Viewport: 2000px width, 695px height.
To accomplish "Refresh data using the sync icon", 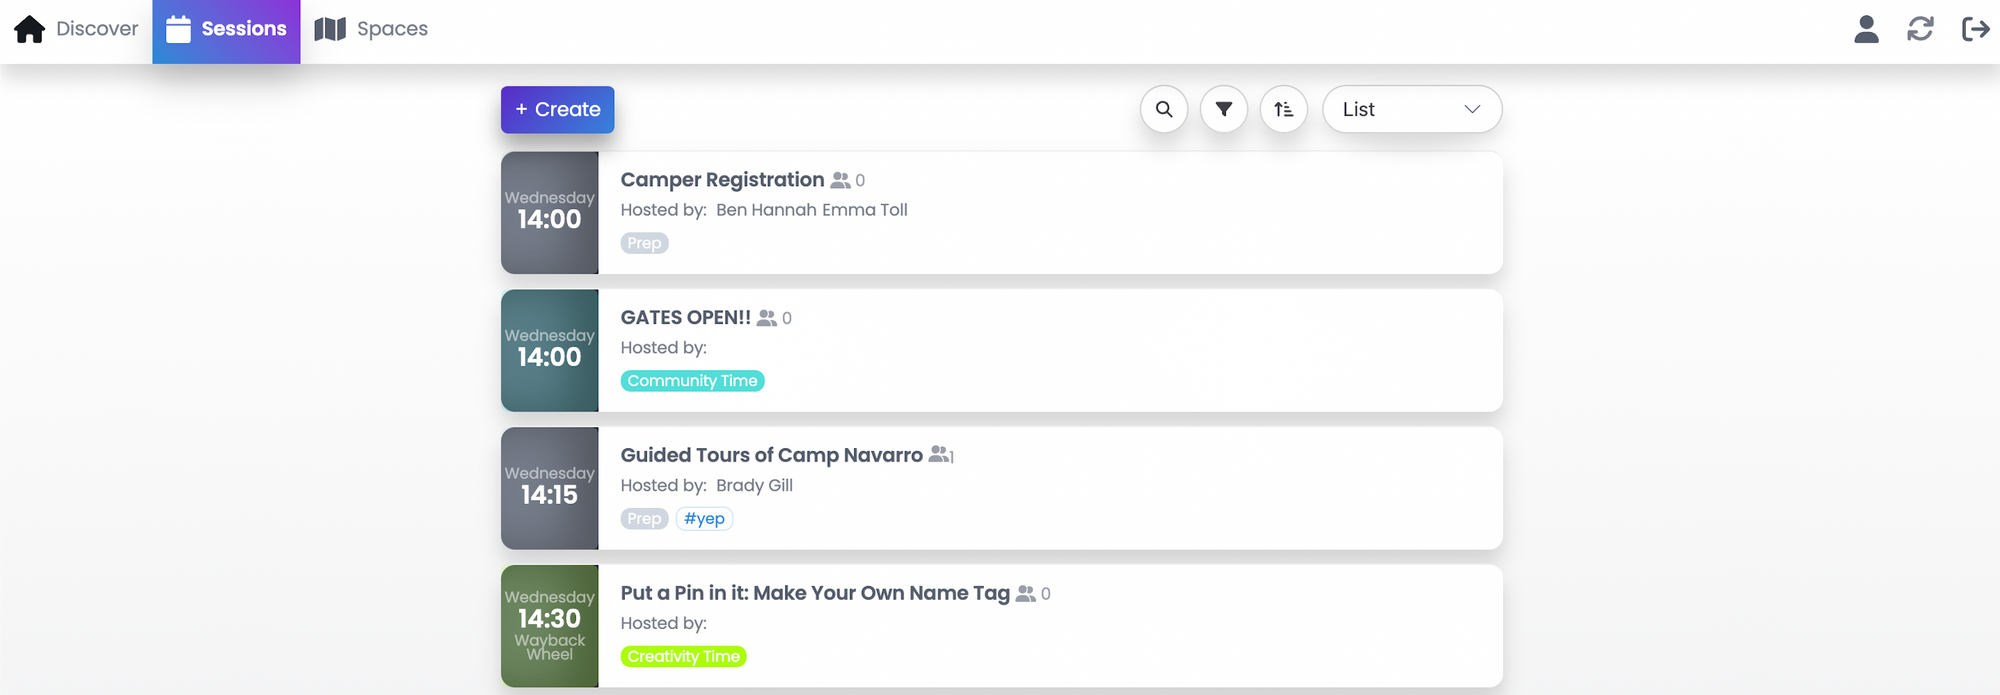I will click(1920, 29).
